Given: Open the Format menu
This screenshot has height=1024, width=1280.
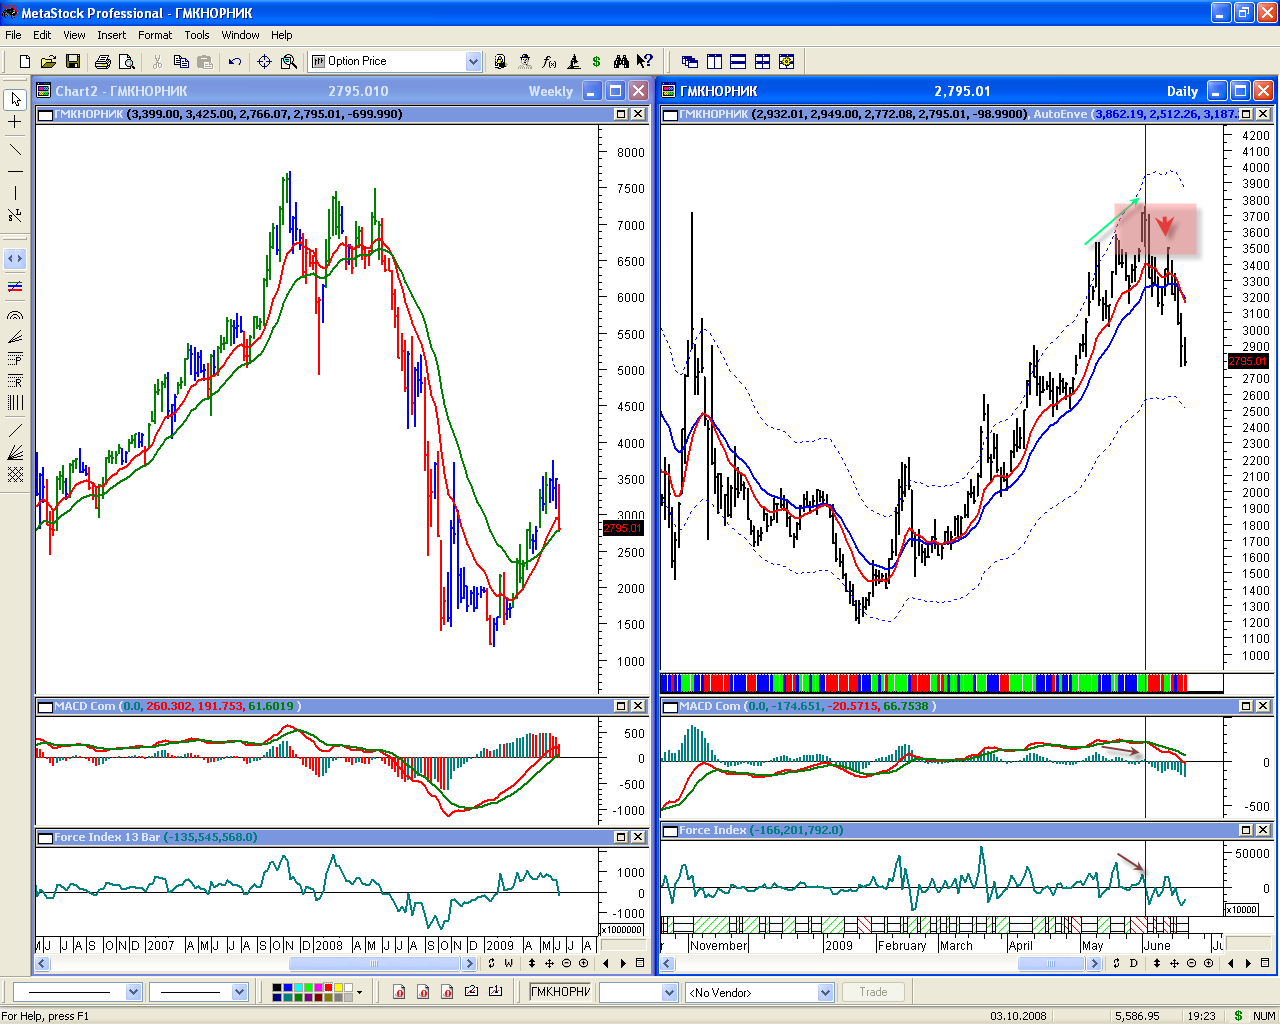Looking at the screenshot, I should (155, 35).
